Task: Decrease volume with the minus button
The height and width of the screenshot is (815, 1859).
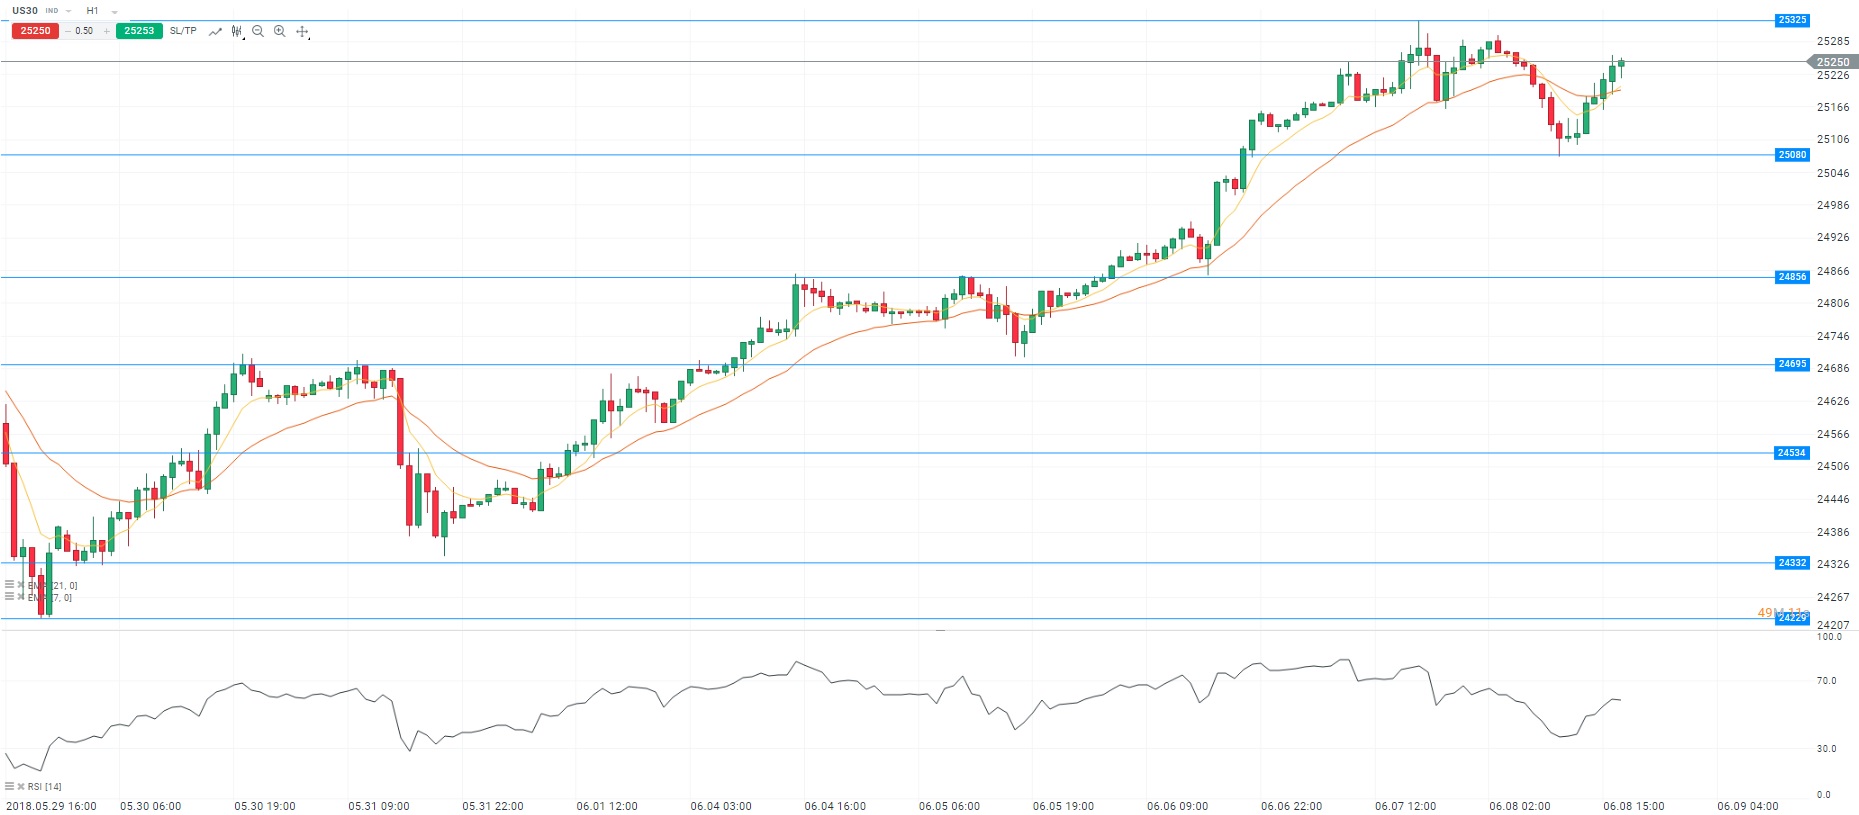Action: [x=67, y=31]
